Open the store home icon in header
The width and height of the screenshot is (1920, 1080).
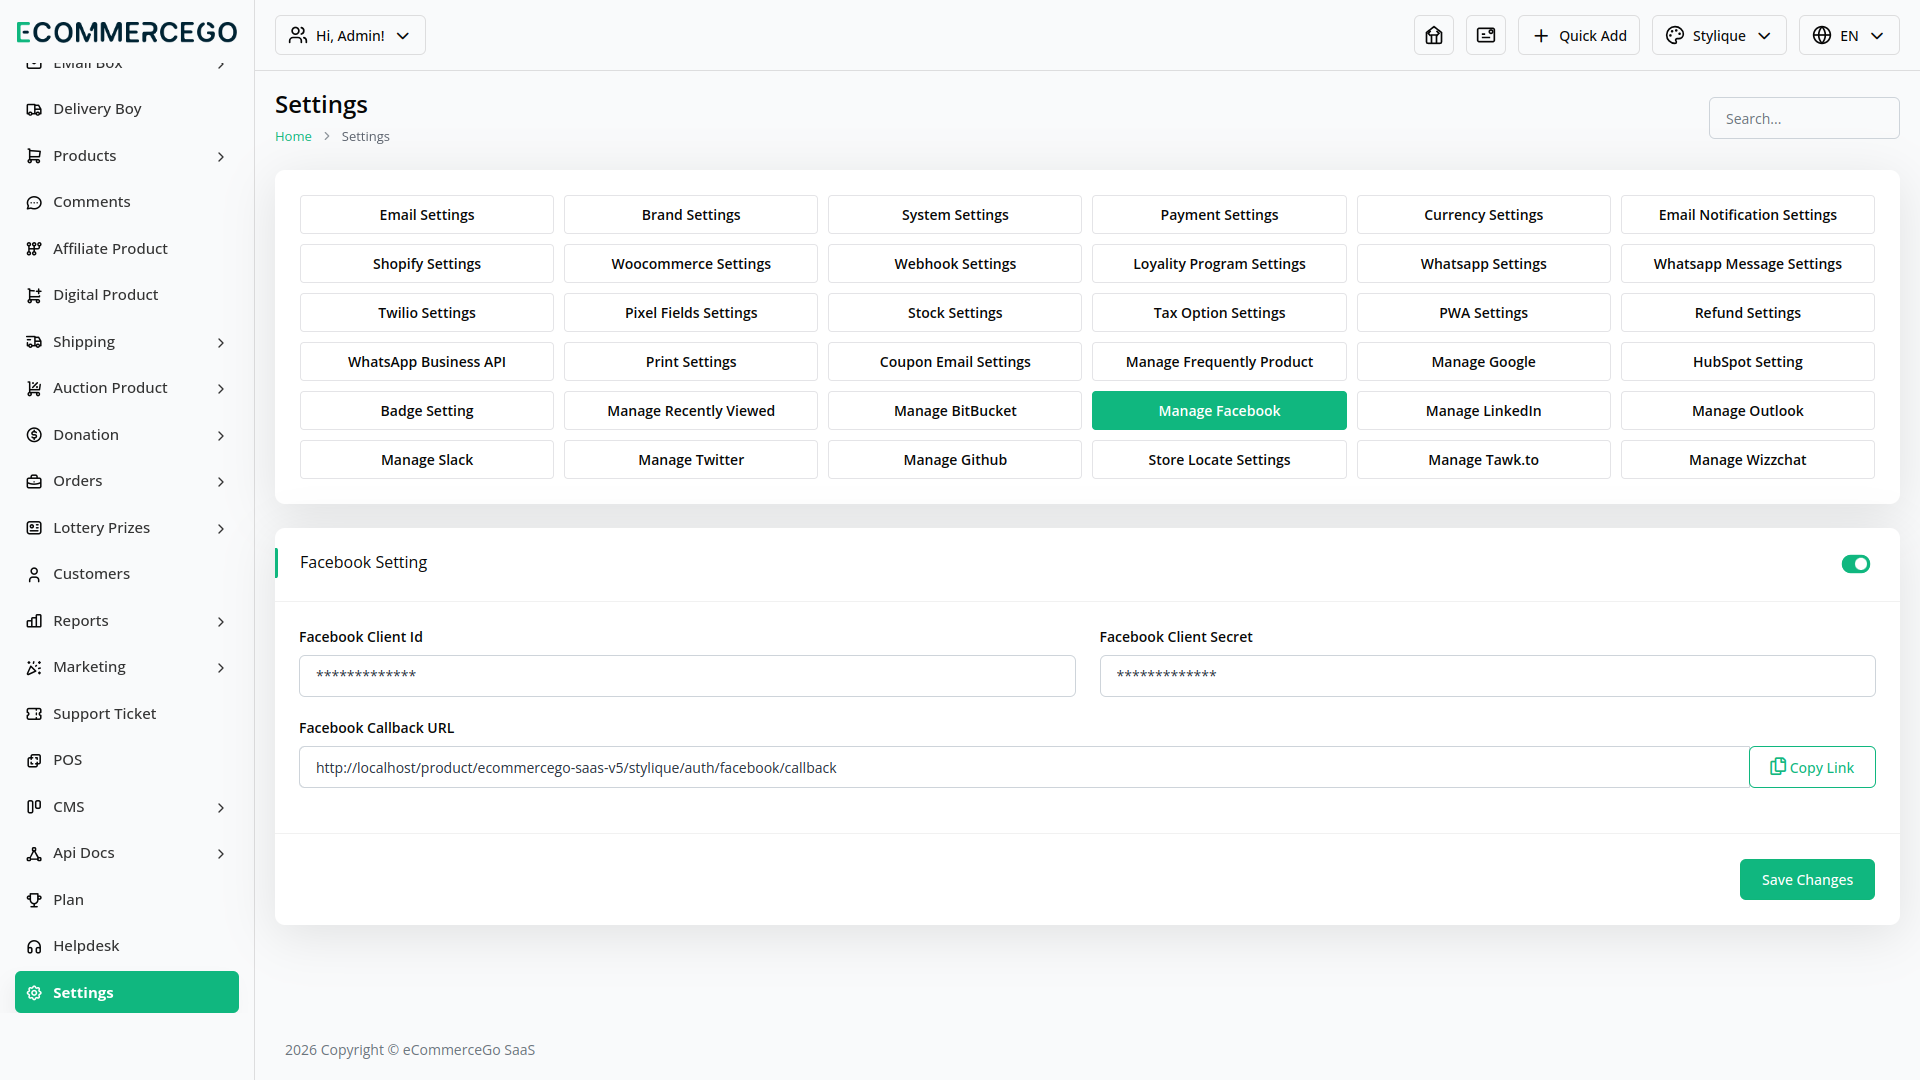[x=1434, y=35]
